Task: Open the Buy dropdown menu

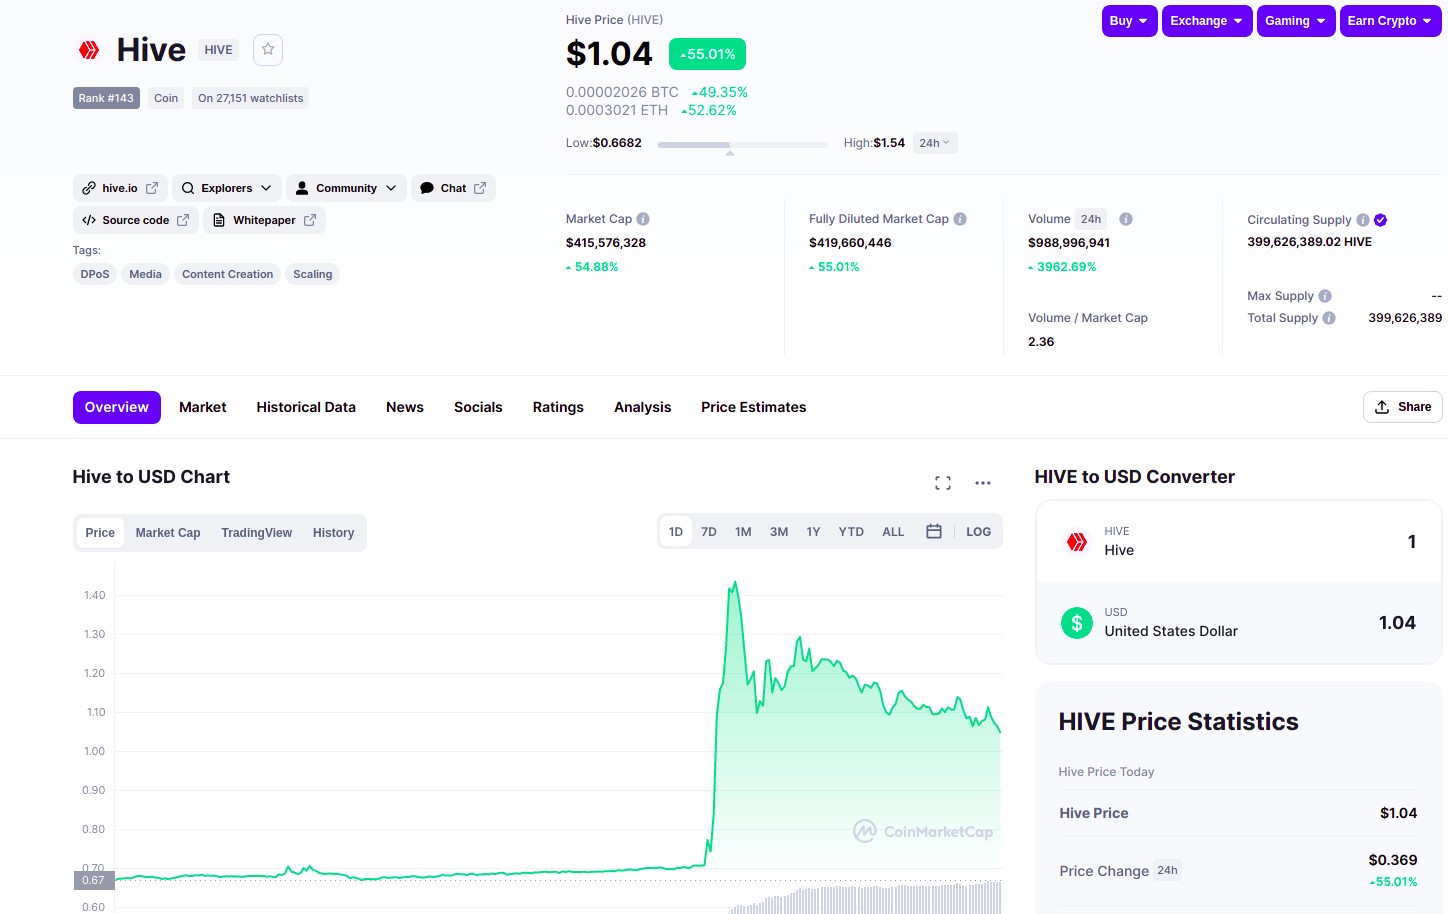Action: (1129, 21)
